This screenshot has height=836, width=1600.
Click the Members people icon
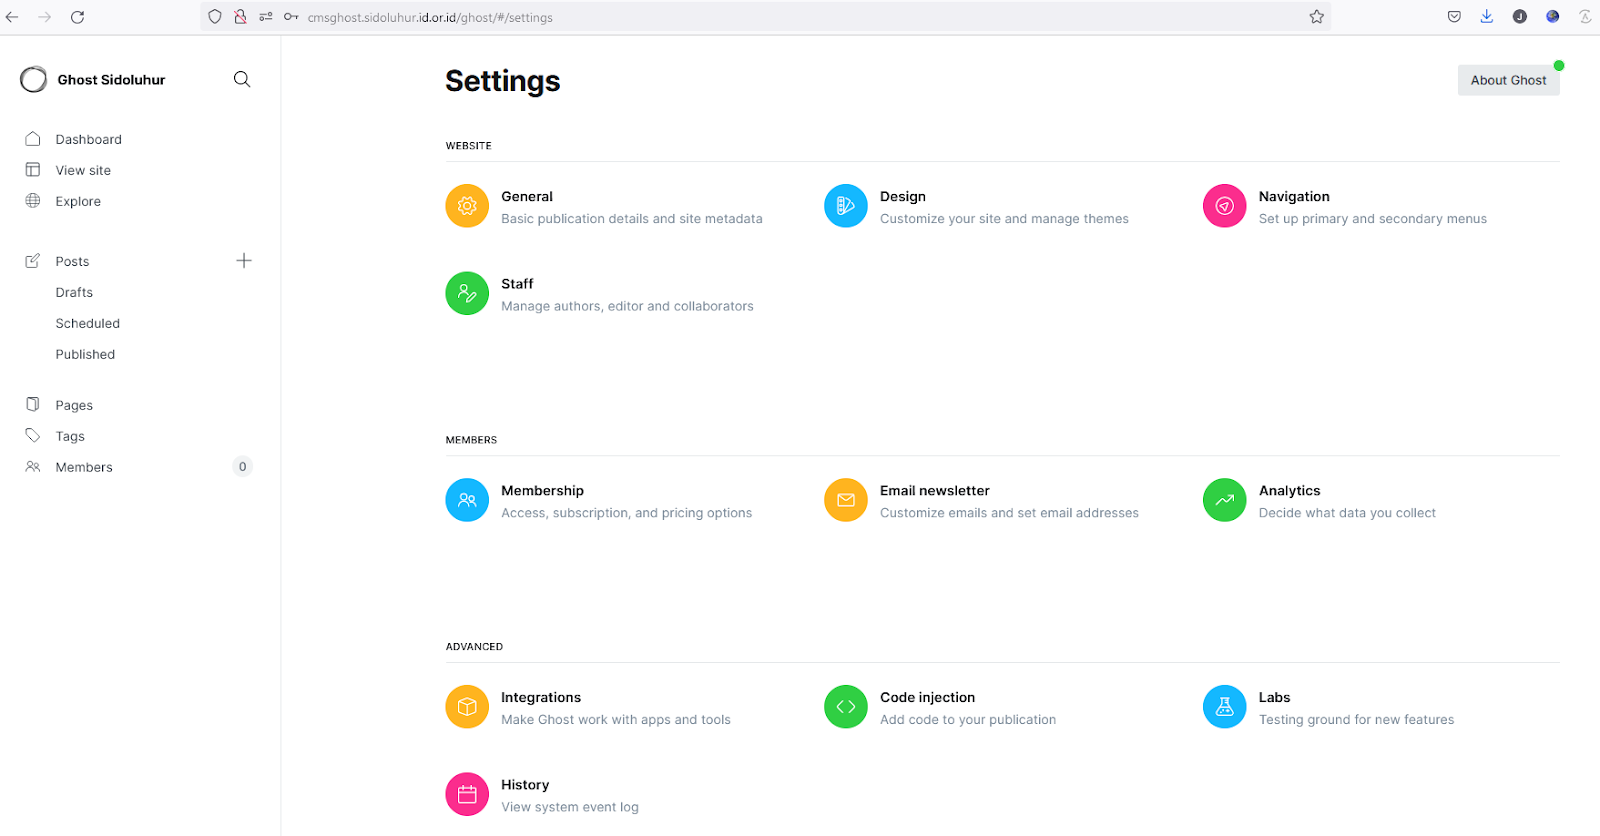(x=33, y=467)
